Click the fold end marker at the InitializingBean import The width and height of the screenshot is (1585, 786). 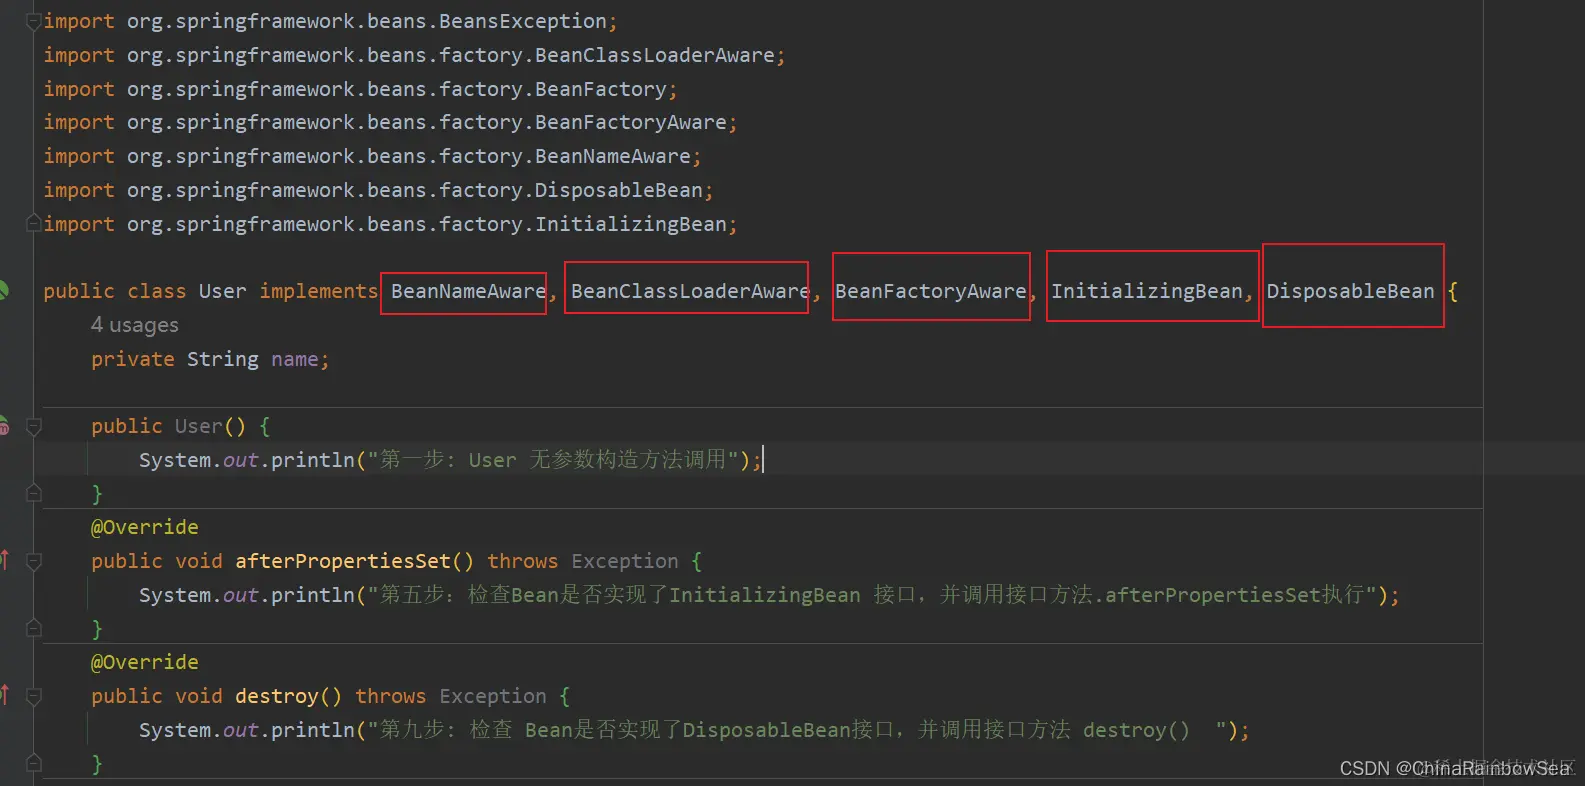tap(33, 223)
